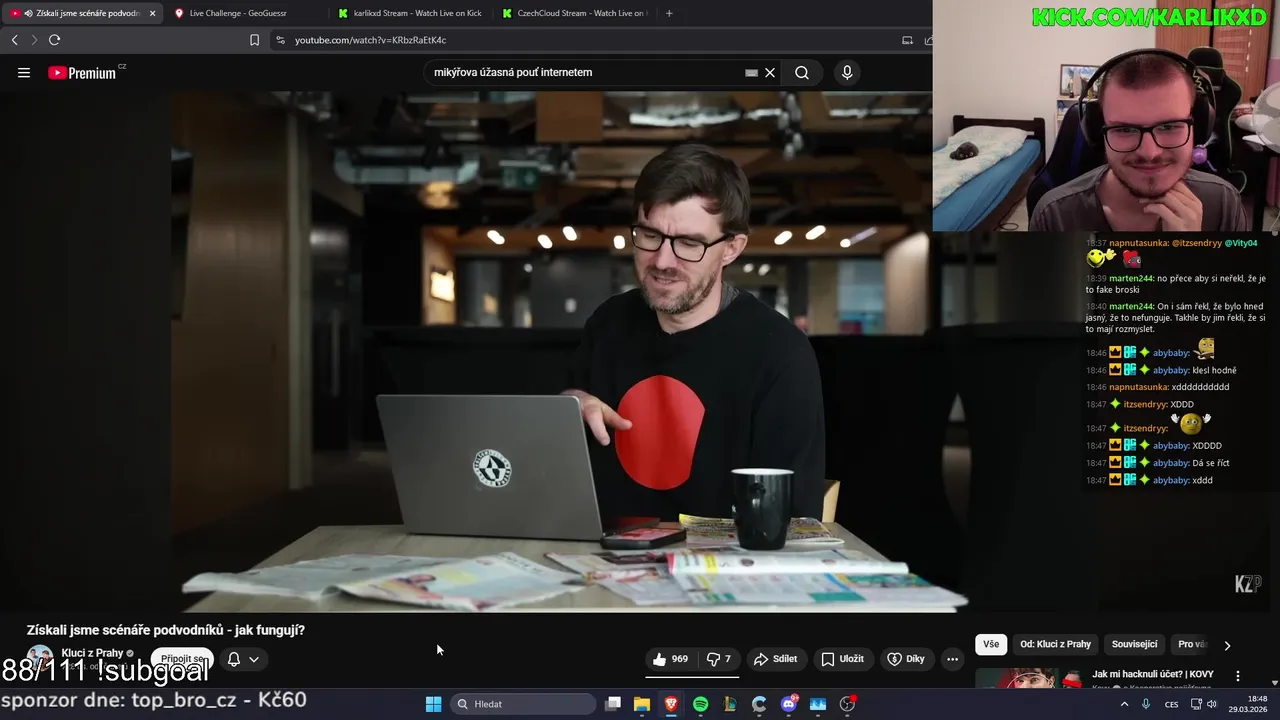Cast or picture-in-picture icon in address bar
Screen dimensions: 1280x720
(x=907, y=40)
